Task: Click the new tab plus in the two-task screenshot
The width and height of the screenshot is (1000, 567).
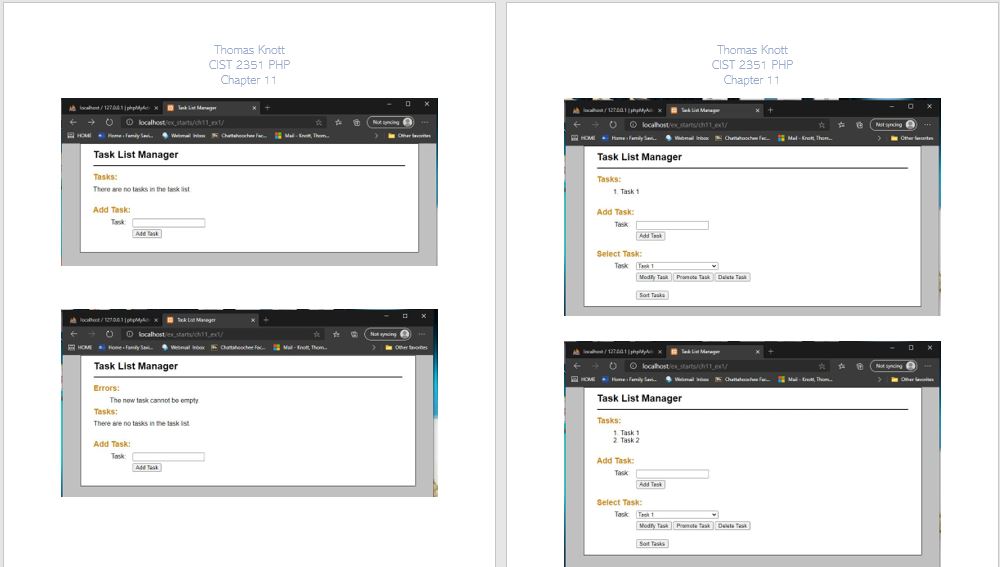Action: (x=770, y=351)
